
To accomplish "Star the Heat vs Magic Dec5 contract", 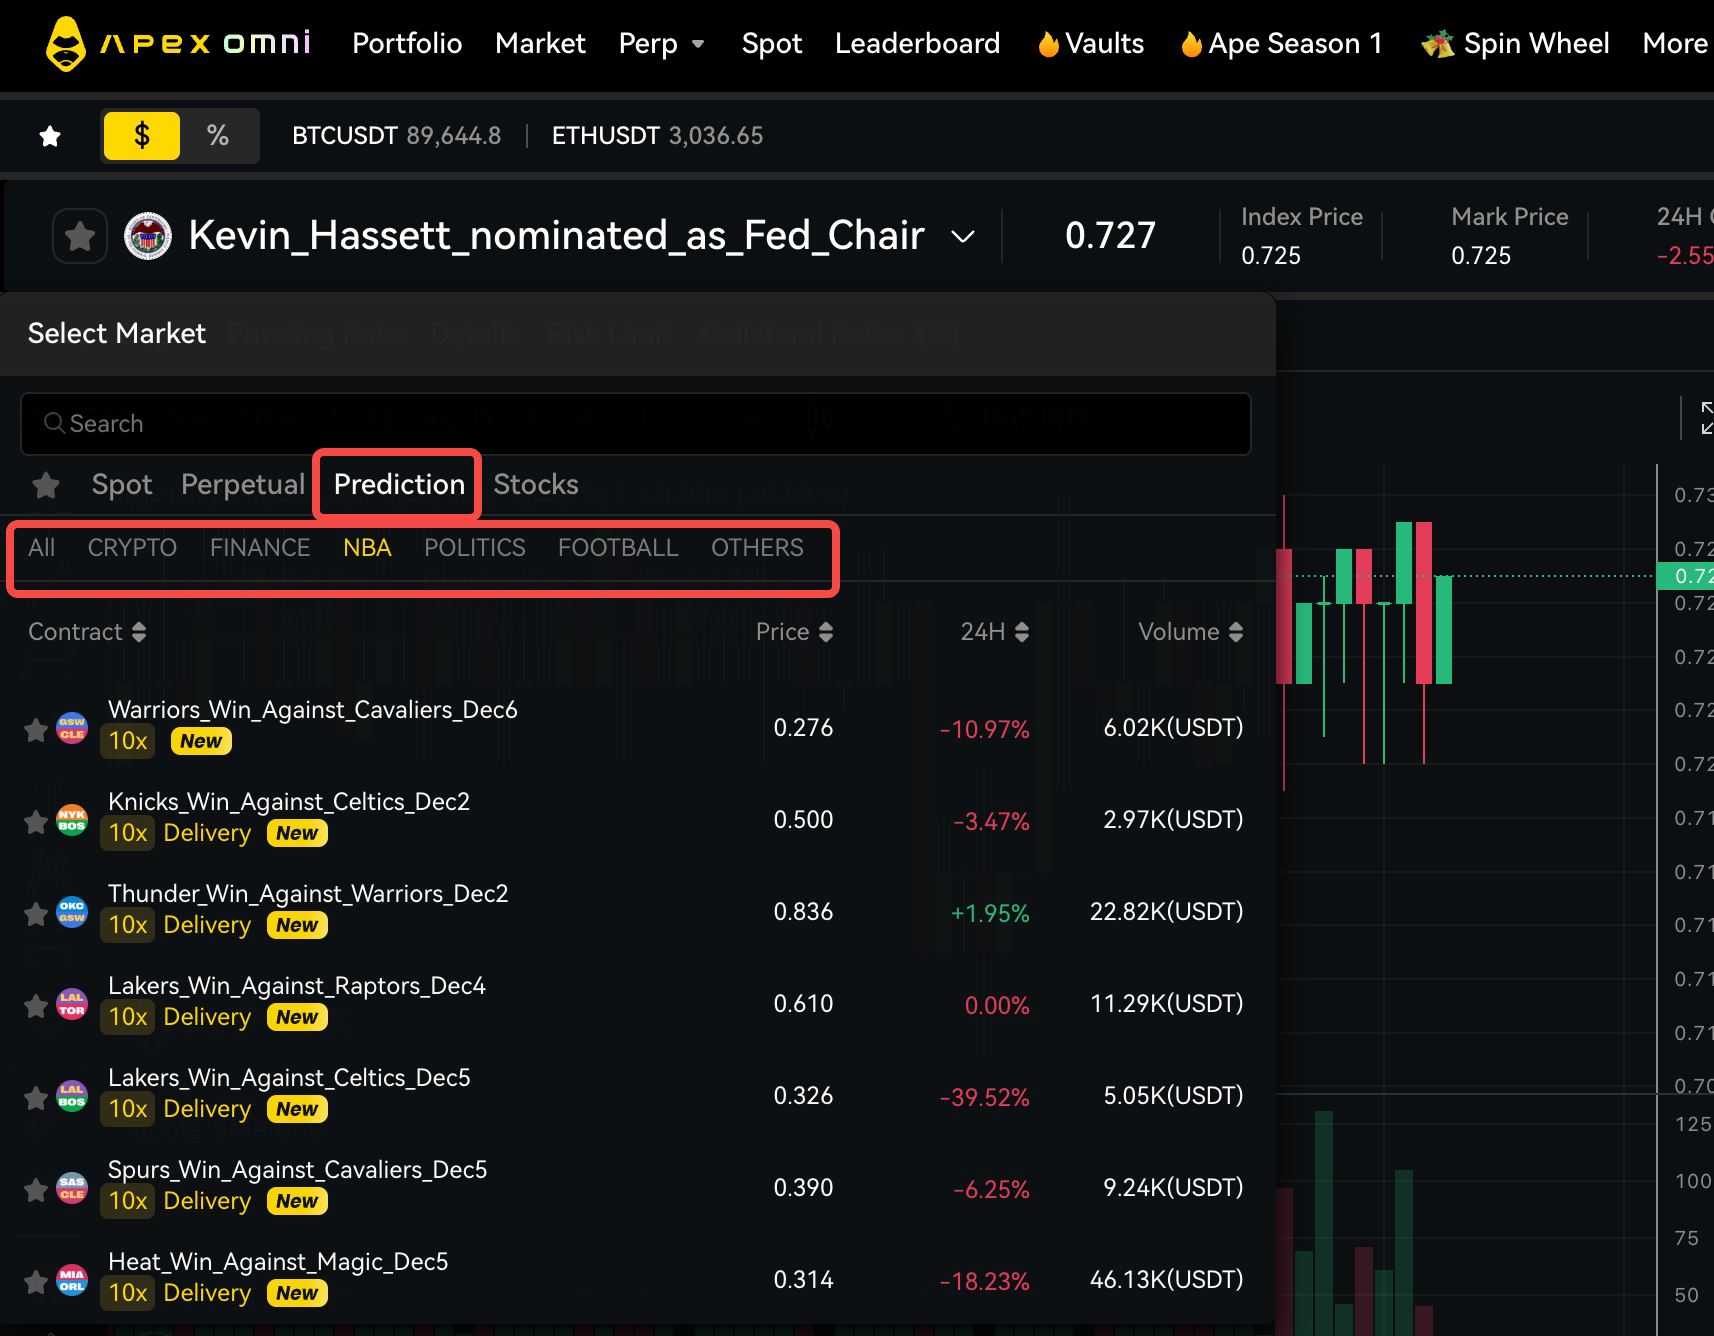I will pos(36,1282).
